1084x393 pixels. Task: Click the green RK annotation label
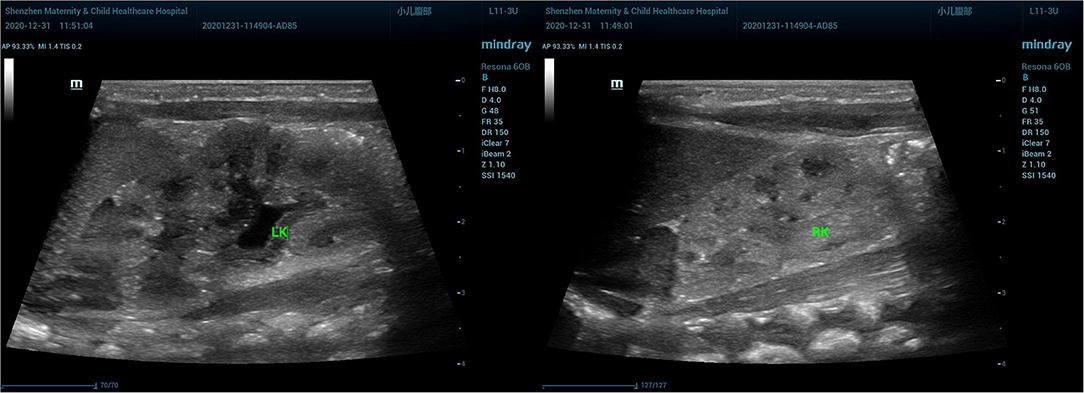820,233
